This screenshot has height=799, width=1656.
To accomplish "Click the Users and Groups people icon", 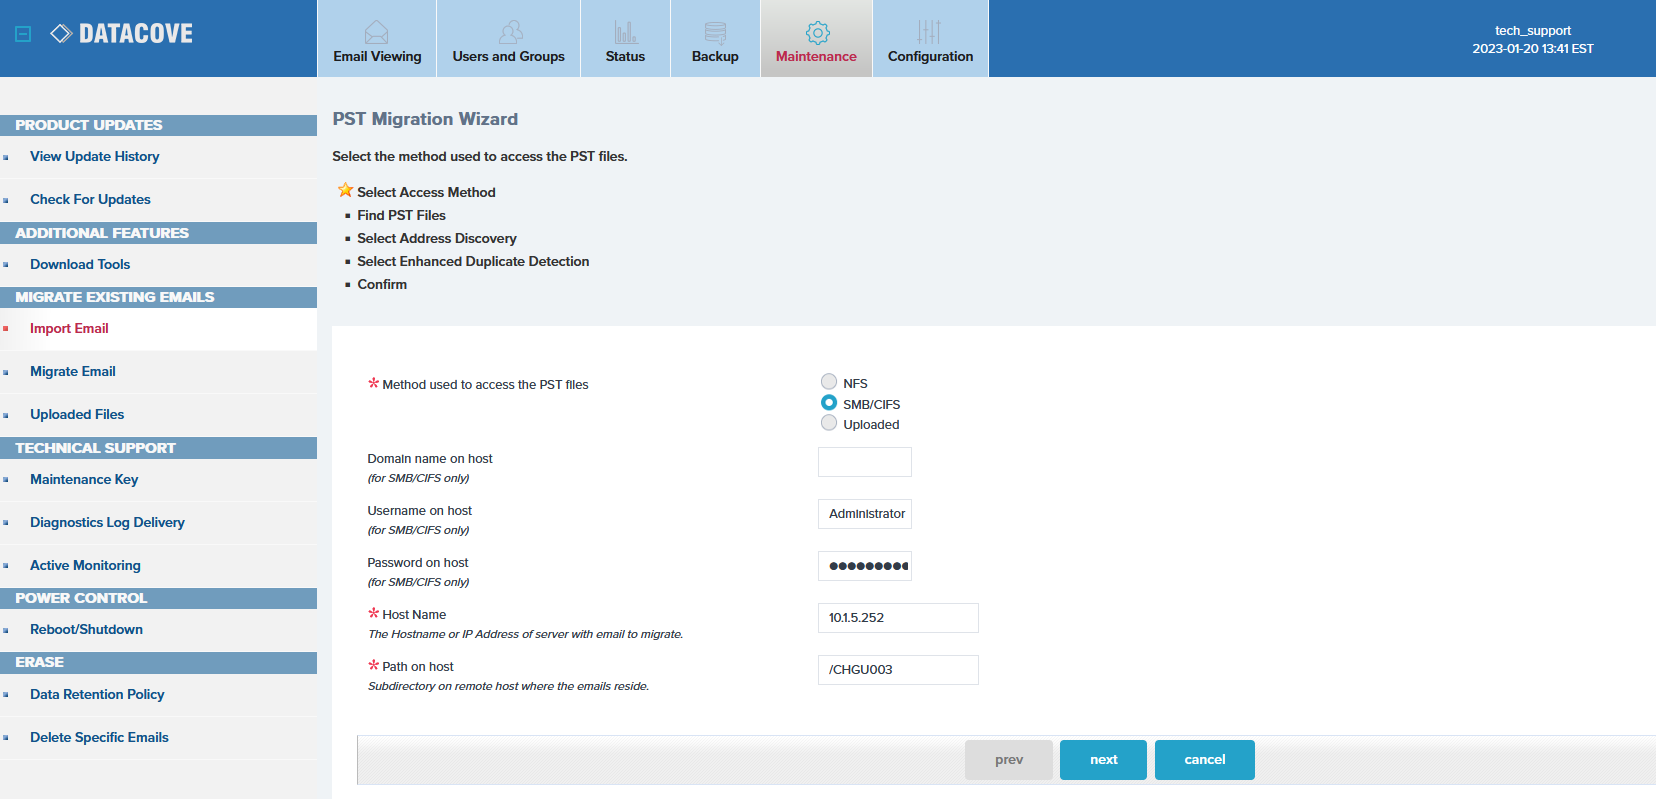I will [510, 32].
